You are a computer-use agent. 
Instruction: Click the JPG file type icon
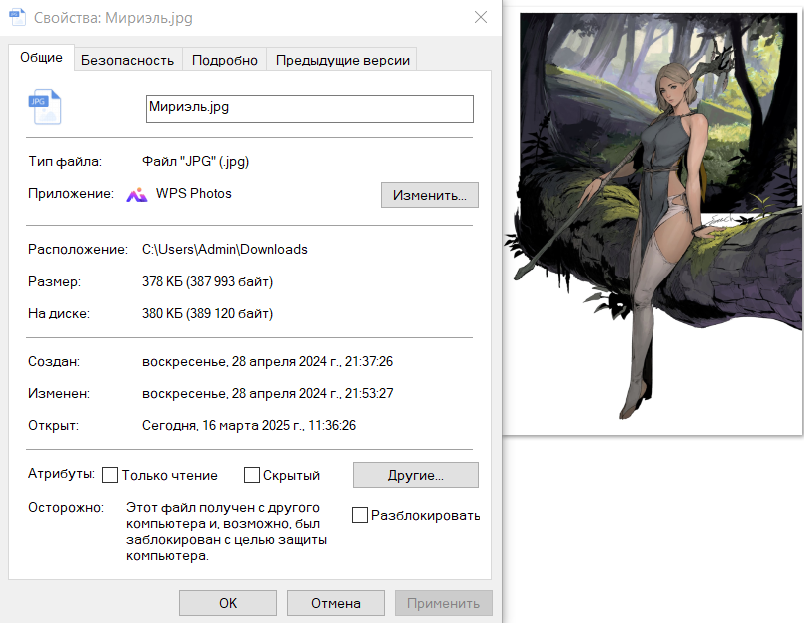[x=45, y=106]
